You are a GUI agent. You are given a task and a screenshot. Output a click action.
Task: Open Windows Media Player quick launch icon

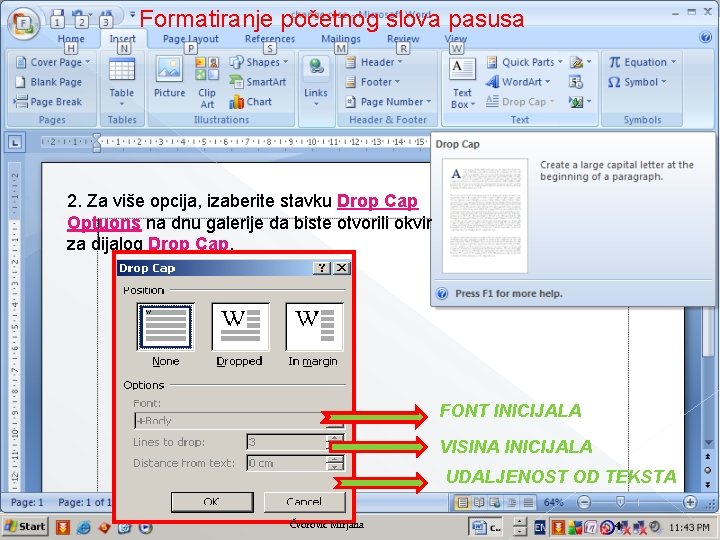click(145, 527)
